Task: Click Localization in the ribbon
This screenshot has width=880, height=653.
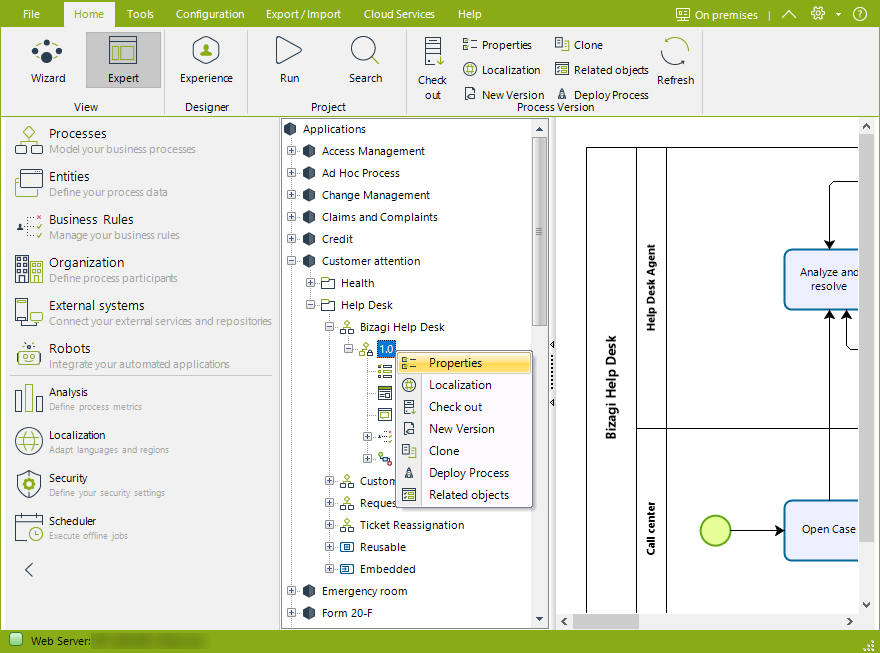Action: 502,70
